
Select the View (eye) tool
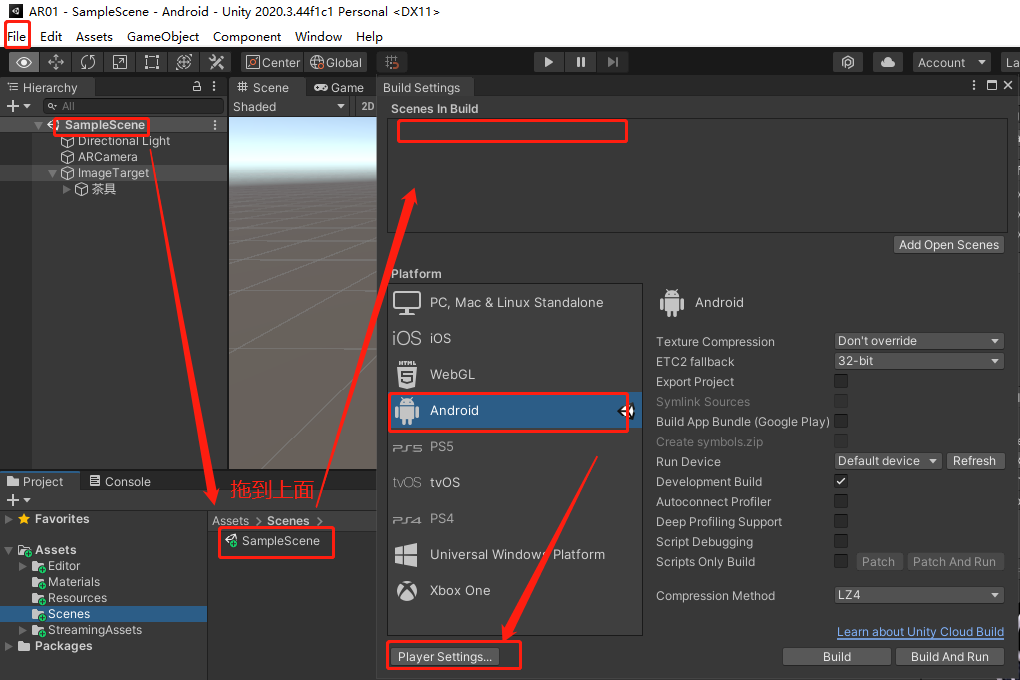pyautogui.click(x=24, y=62)
